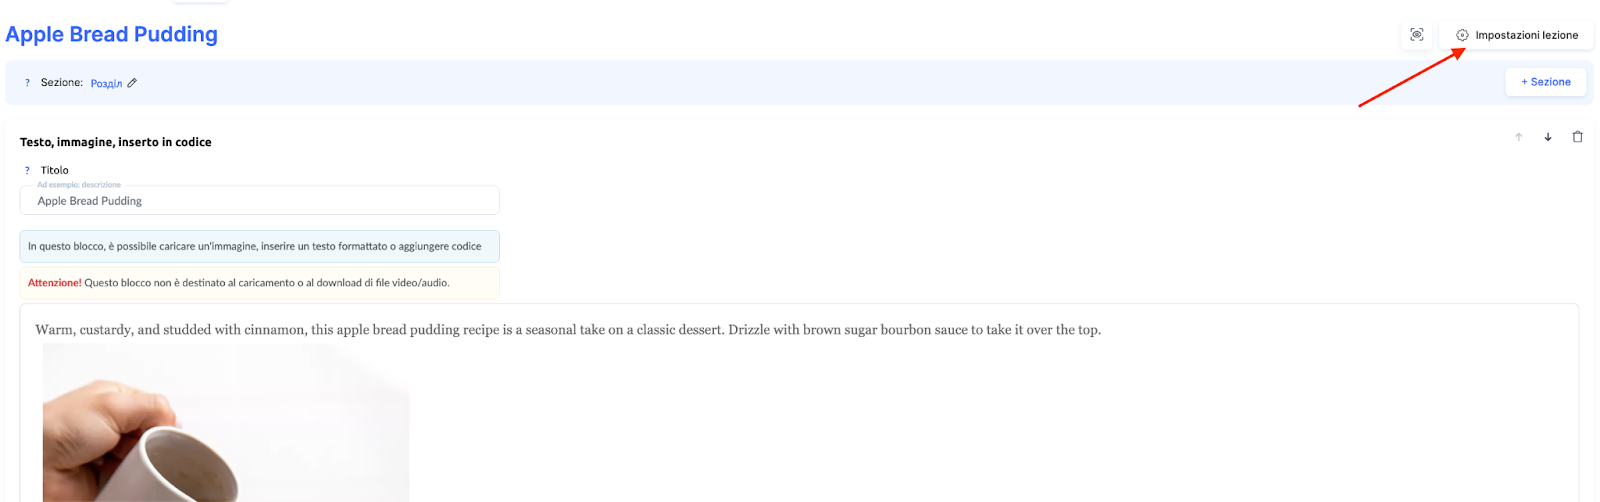Open Impostazioni lezione settings
This screenshot has height=502, width=1600.
tap(1516, 35)
